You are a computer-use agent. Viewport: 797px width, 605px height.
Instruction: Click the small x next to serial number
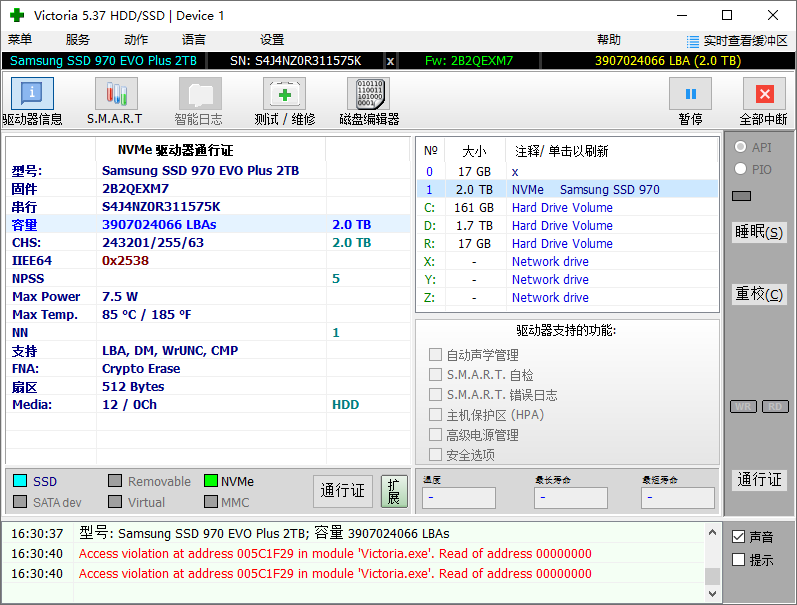pos(390,61)
